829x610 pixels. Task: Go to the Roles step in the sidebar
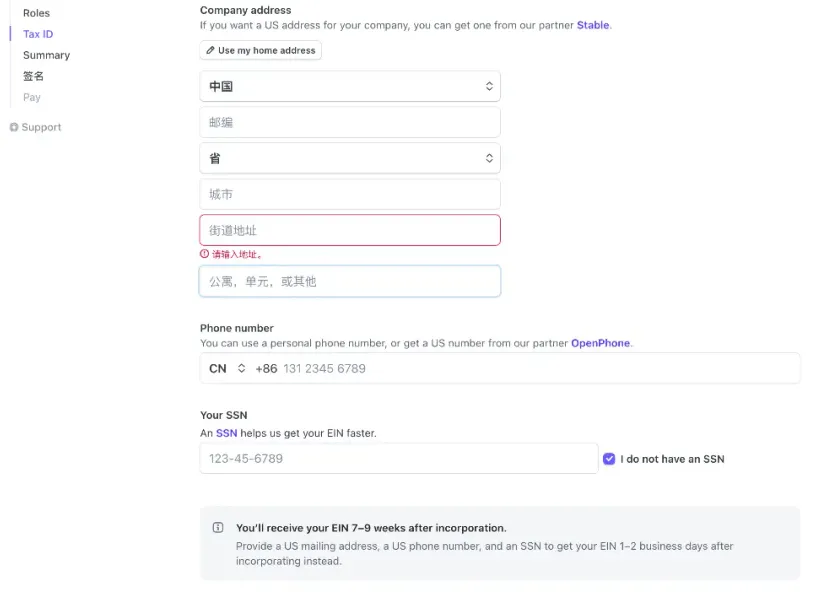coord(36,13)
